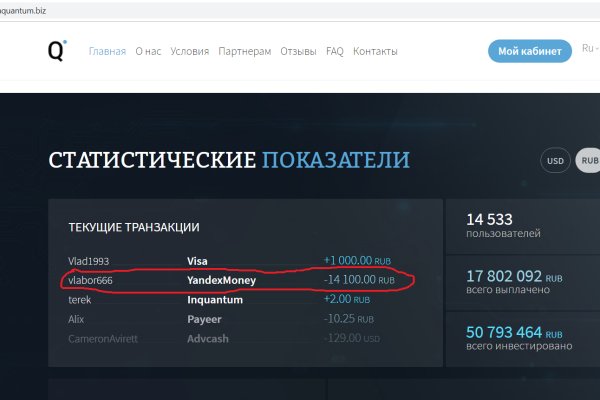
Task: Open the Условия navigation link
Action: pos(190,51)
